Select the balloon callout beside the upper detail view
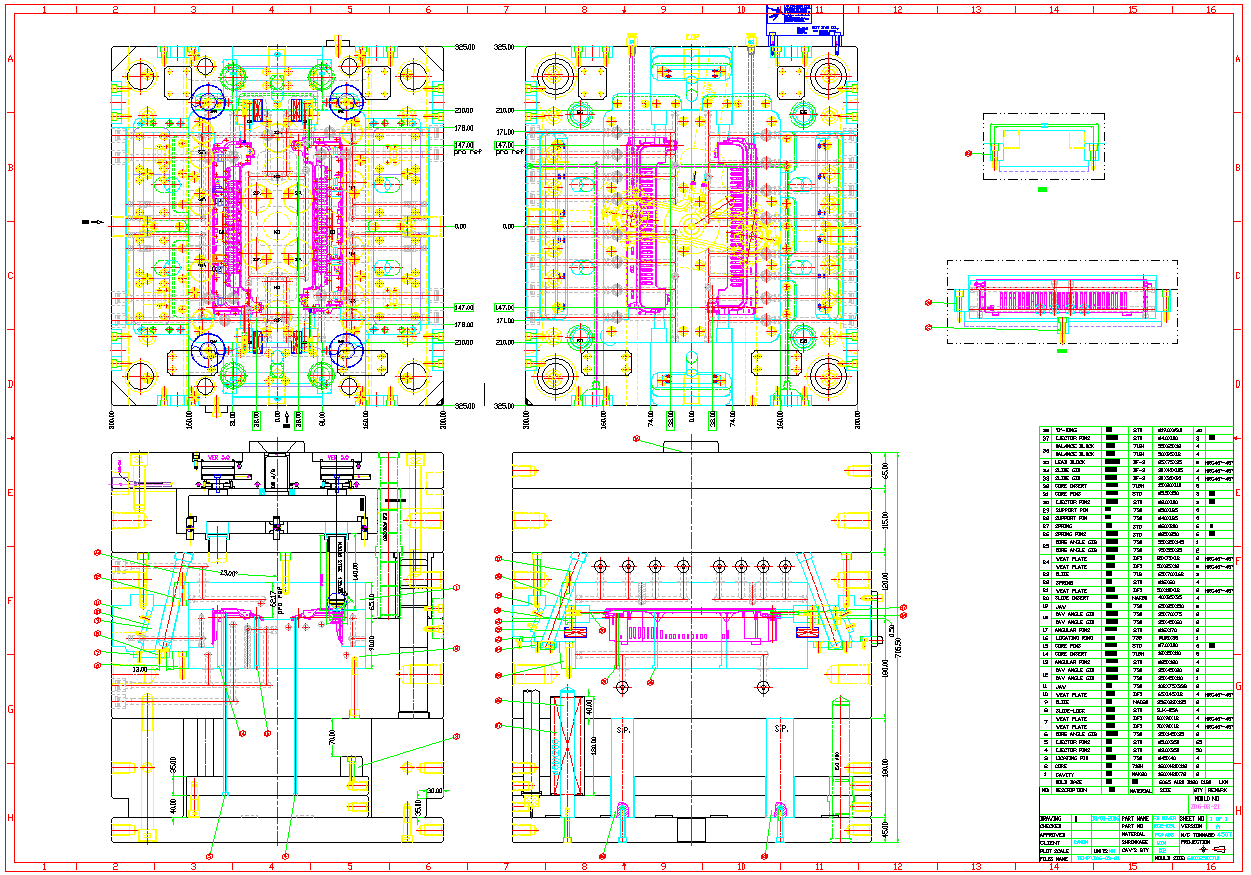 967,153
